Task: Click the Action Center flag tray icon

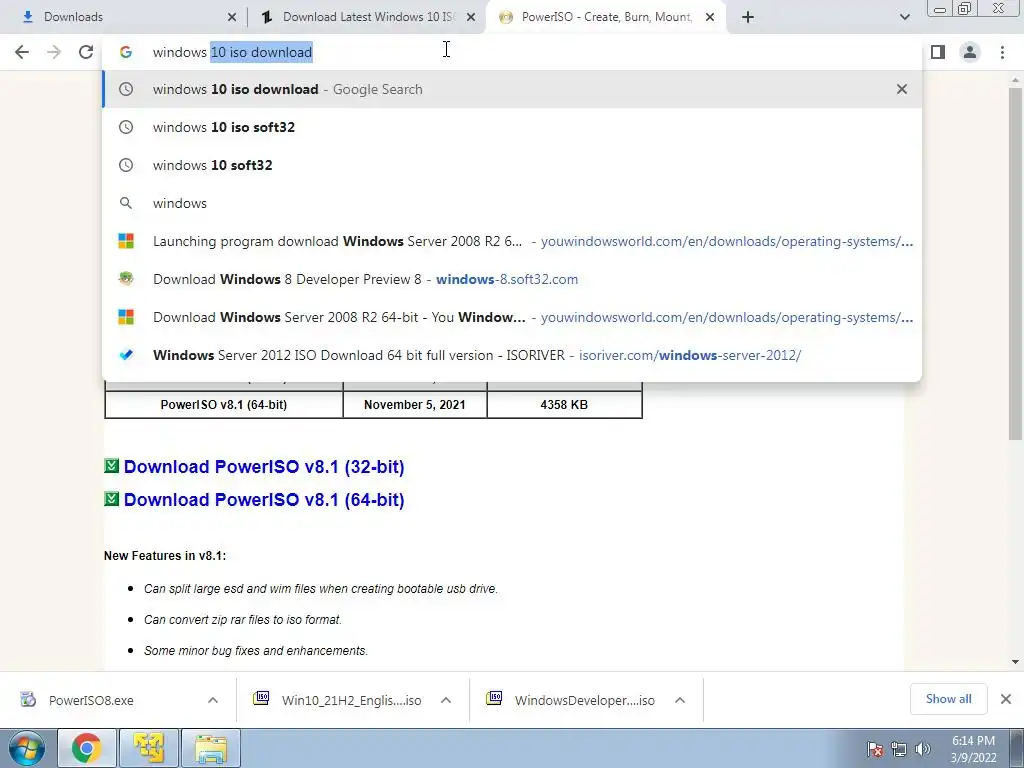Action: (x=875, y=749)
